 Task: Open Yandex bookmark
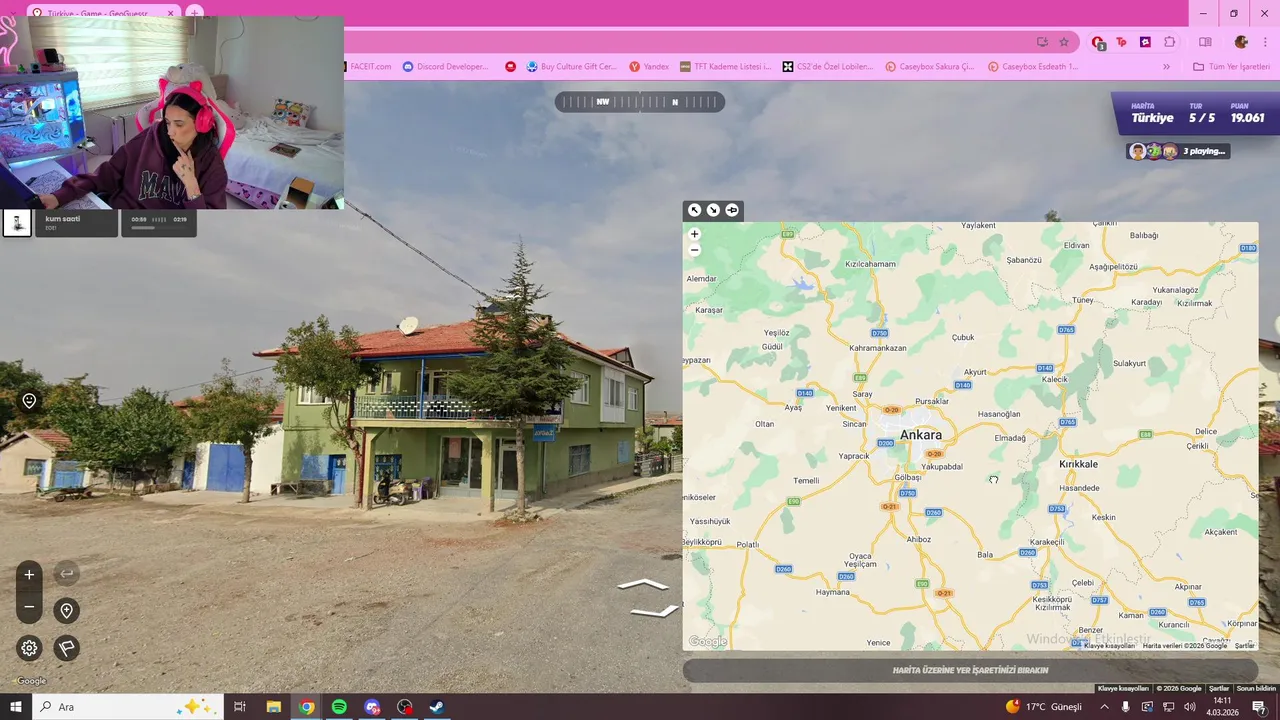[x=649, y=67]
